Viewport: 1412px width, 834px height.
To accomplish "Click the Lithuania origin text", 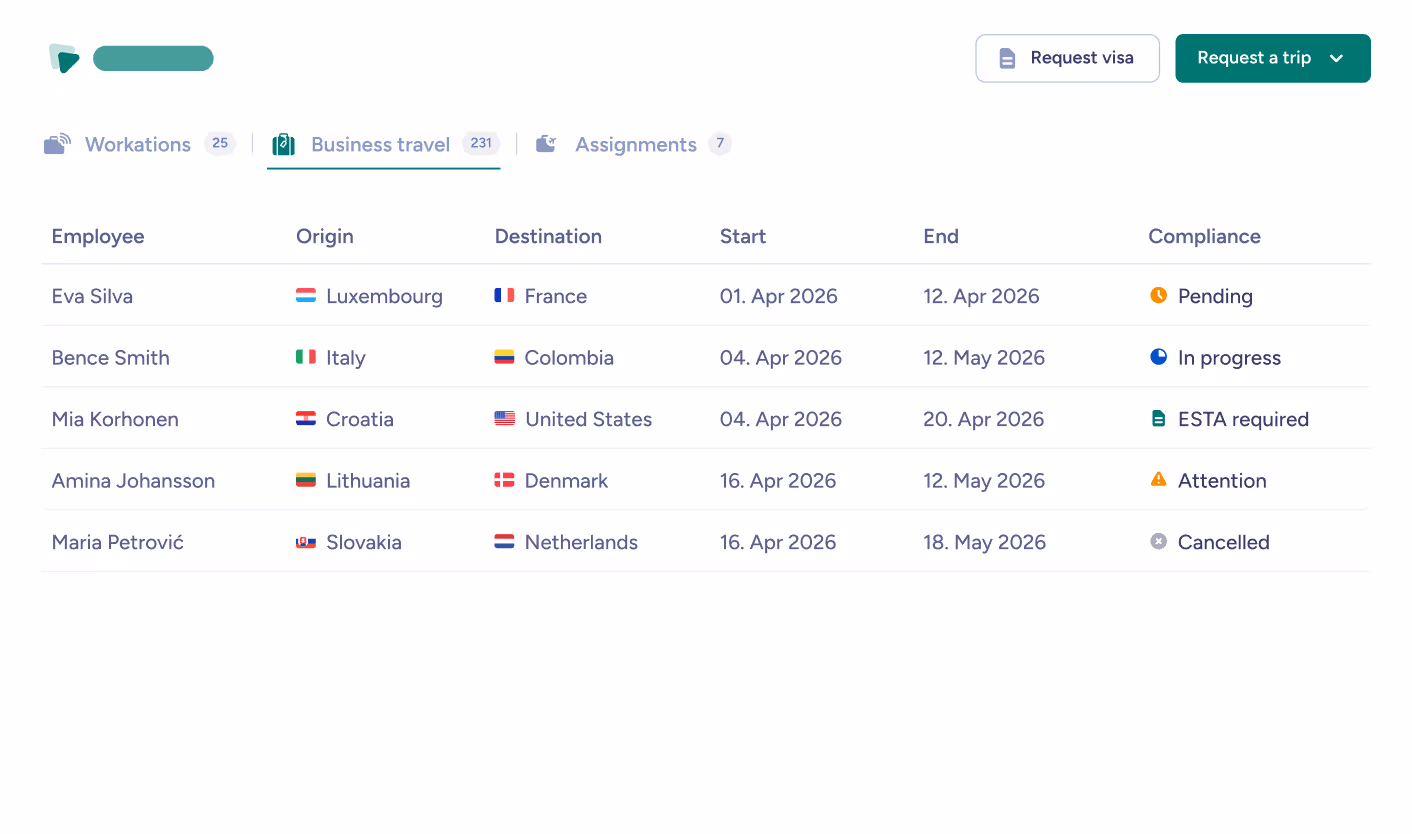I will [368, 480].
